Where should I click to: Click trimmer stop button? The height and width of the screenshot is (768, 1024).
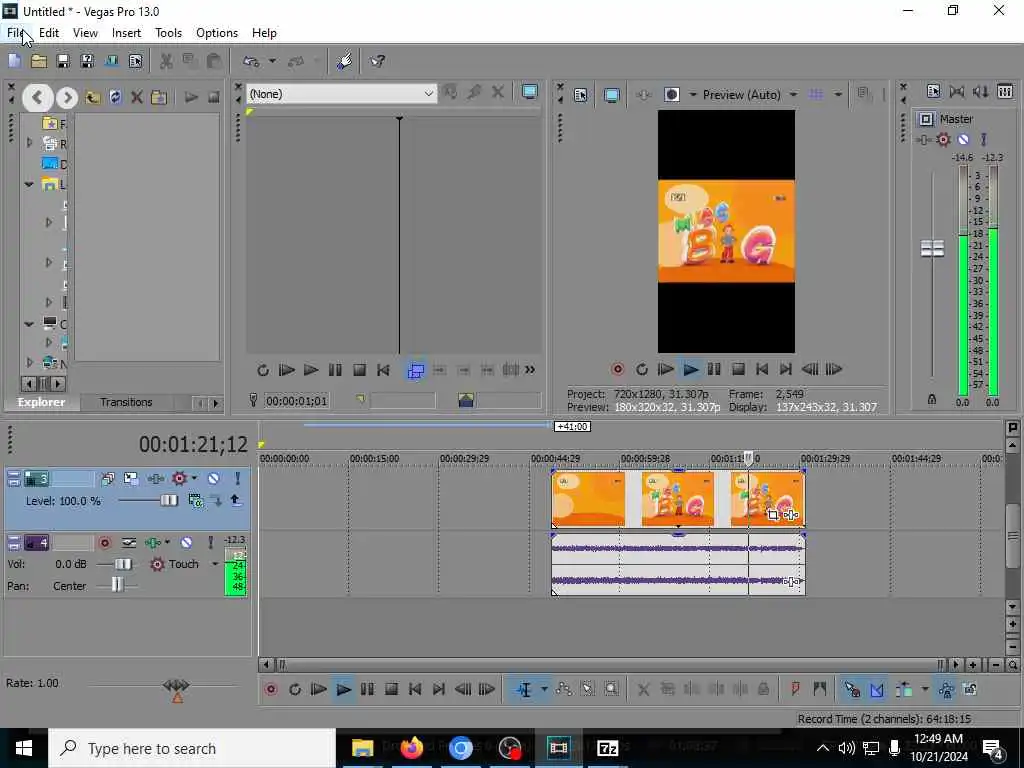359,370
